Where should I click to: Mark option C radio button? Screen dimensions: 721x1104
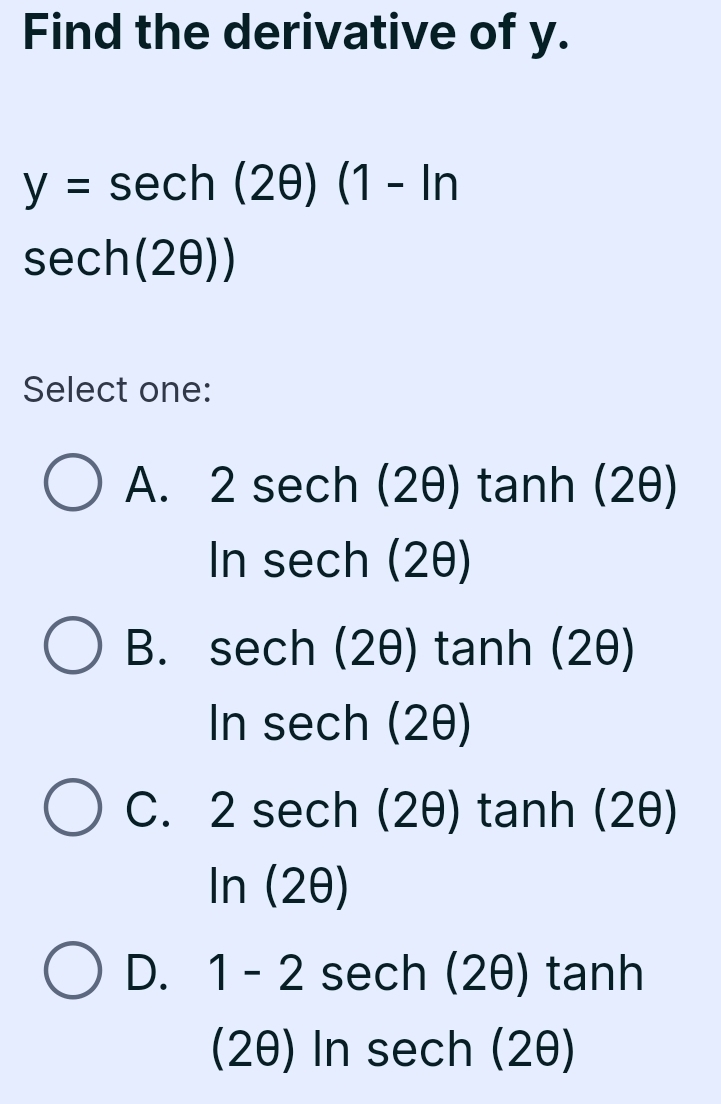(73, 808)
